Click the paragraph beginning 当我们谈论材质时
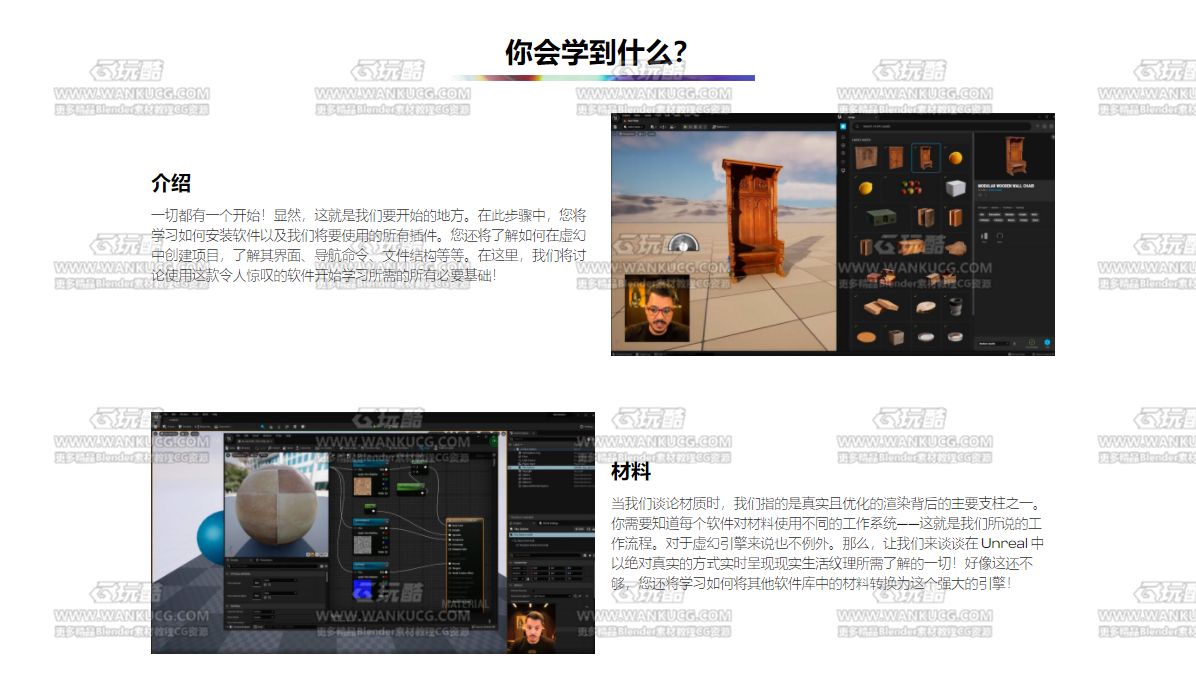This screenshot has height=696, width=1196. coord(827,543)
